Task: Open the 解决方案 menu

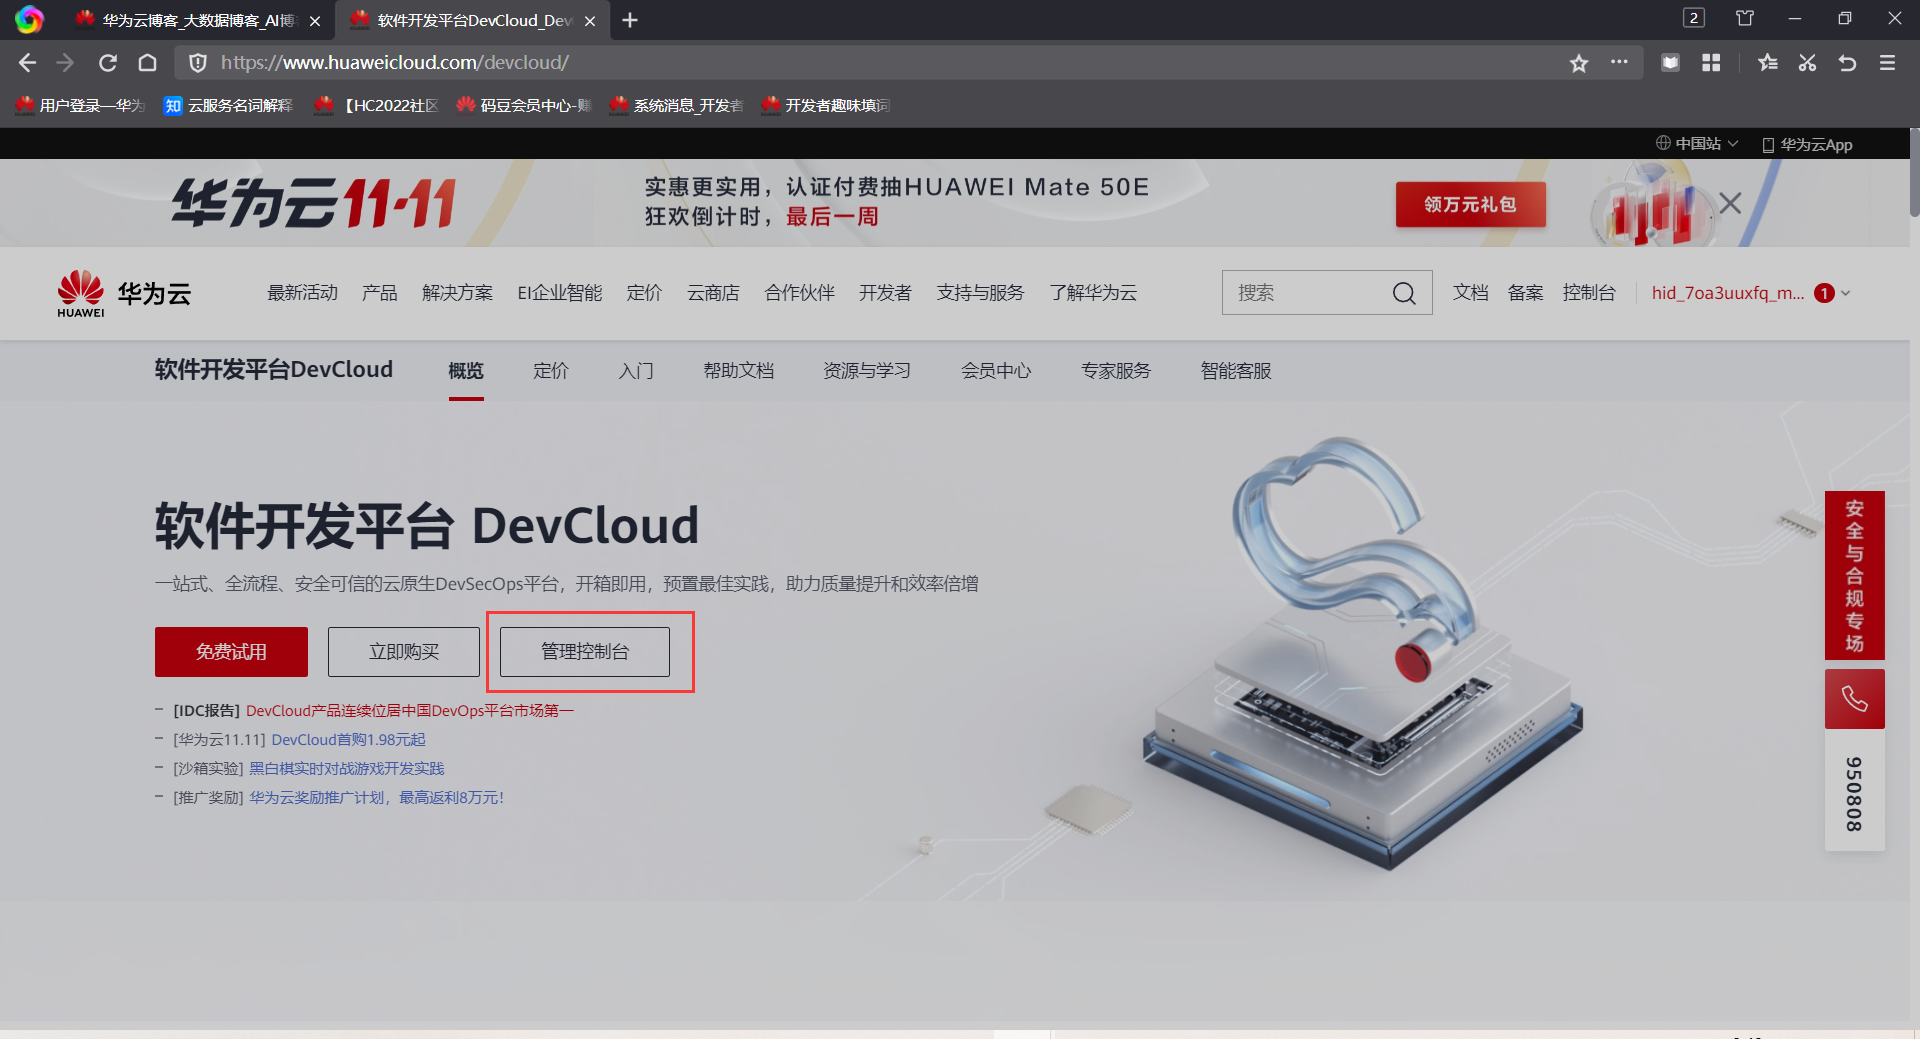Action: (x=457, y=293)
